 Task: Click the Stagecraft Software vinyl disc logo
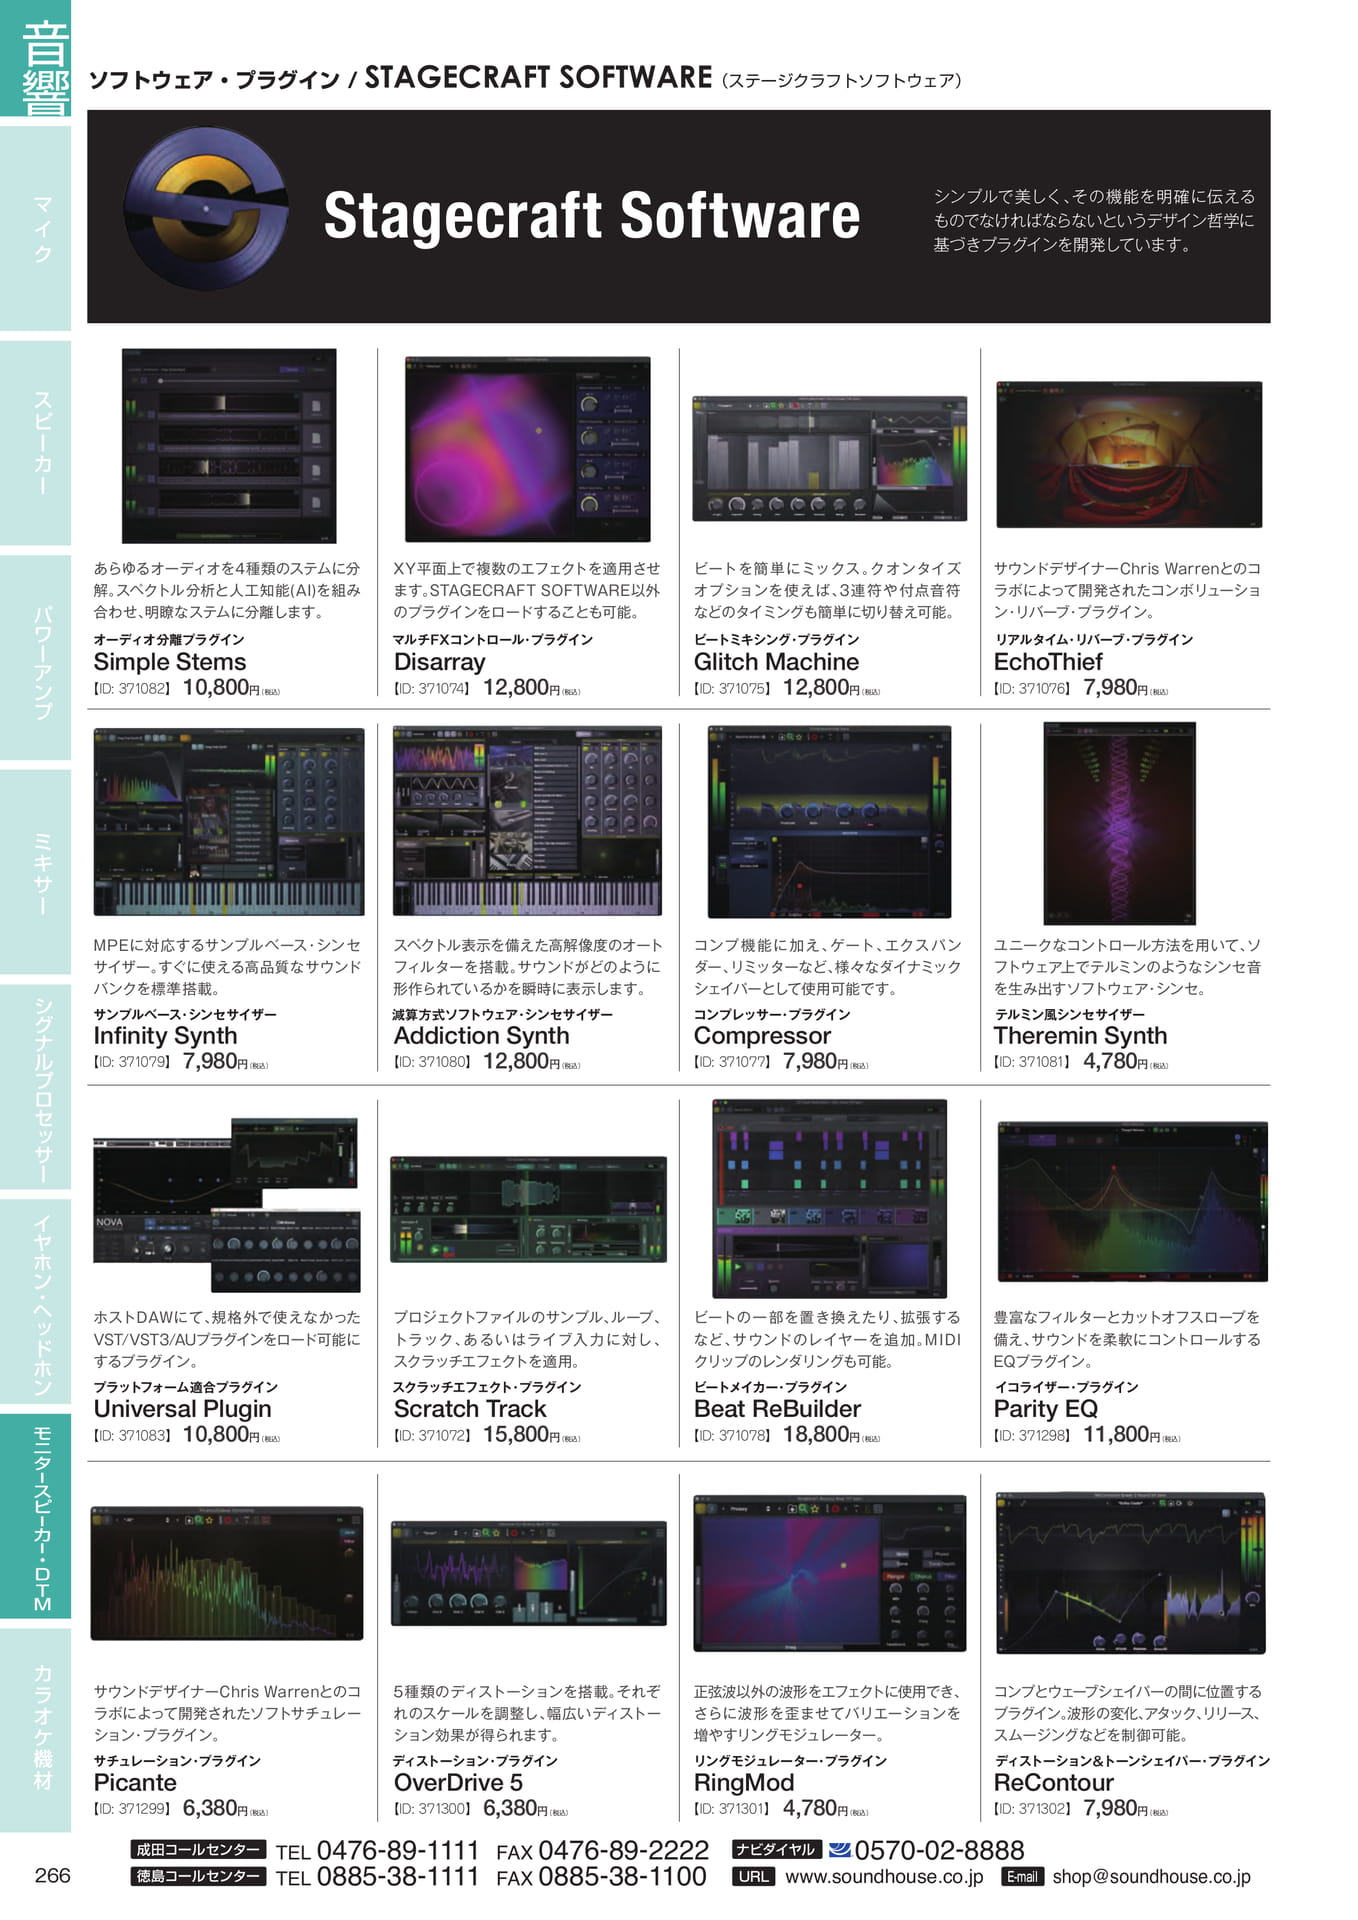tap(206, 209)
